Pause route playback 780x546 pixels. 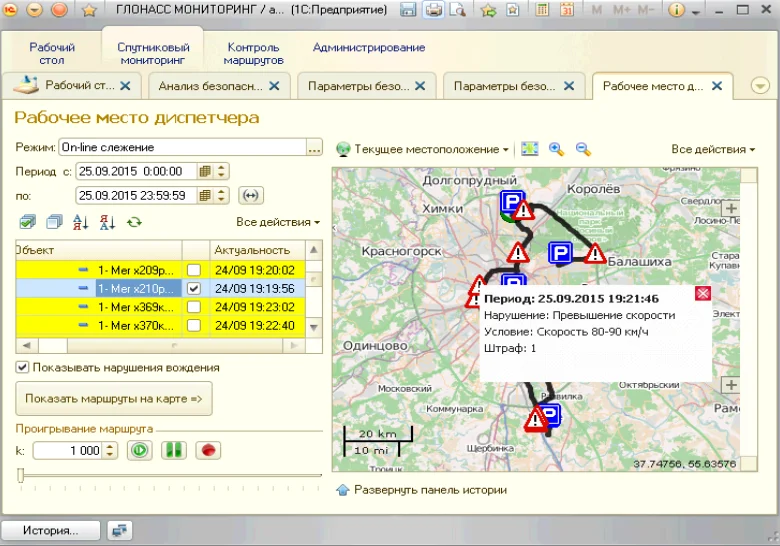[x=174, y=450]
